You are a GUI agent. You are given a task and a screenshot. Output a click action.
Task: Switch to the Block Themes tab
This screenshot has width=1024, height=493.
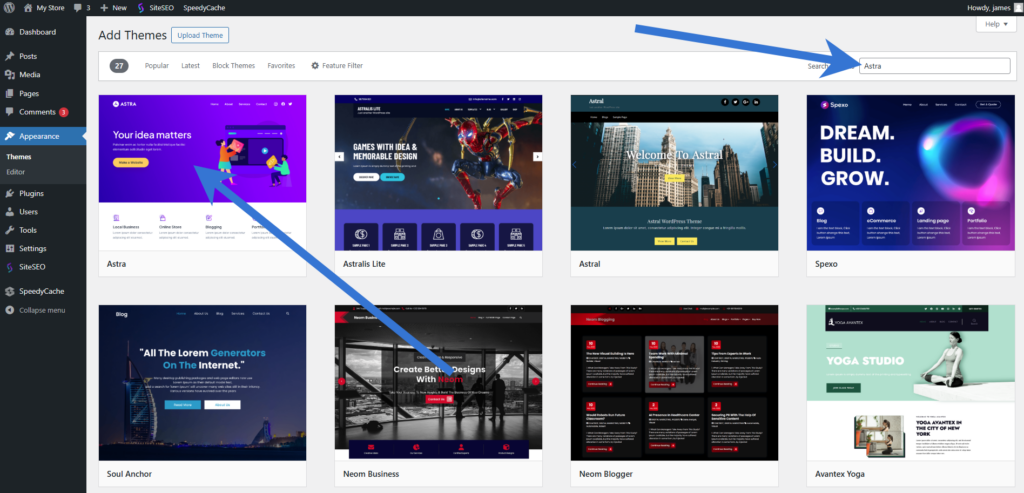click(x=233, y=65)
